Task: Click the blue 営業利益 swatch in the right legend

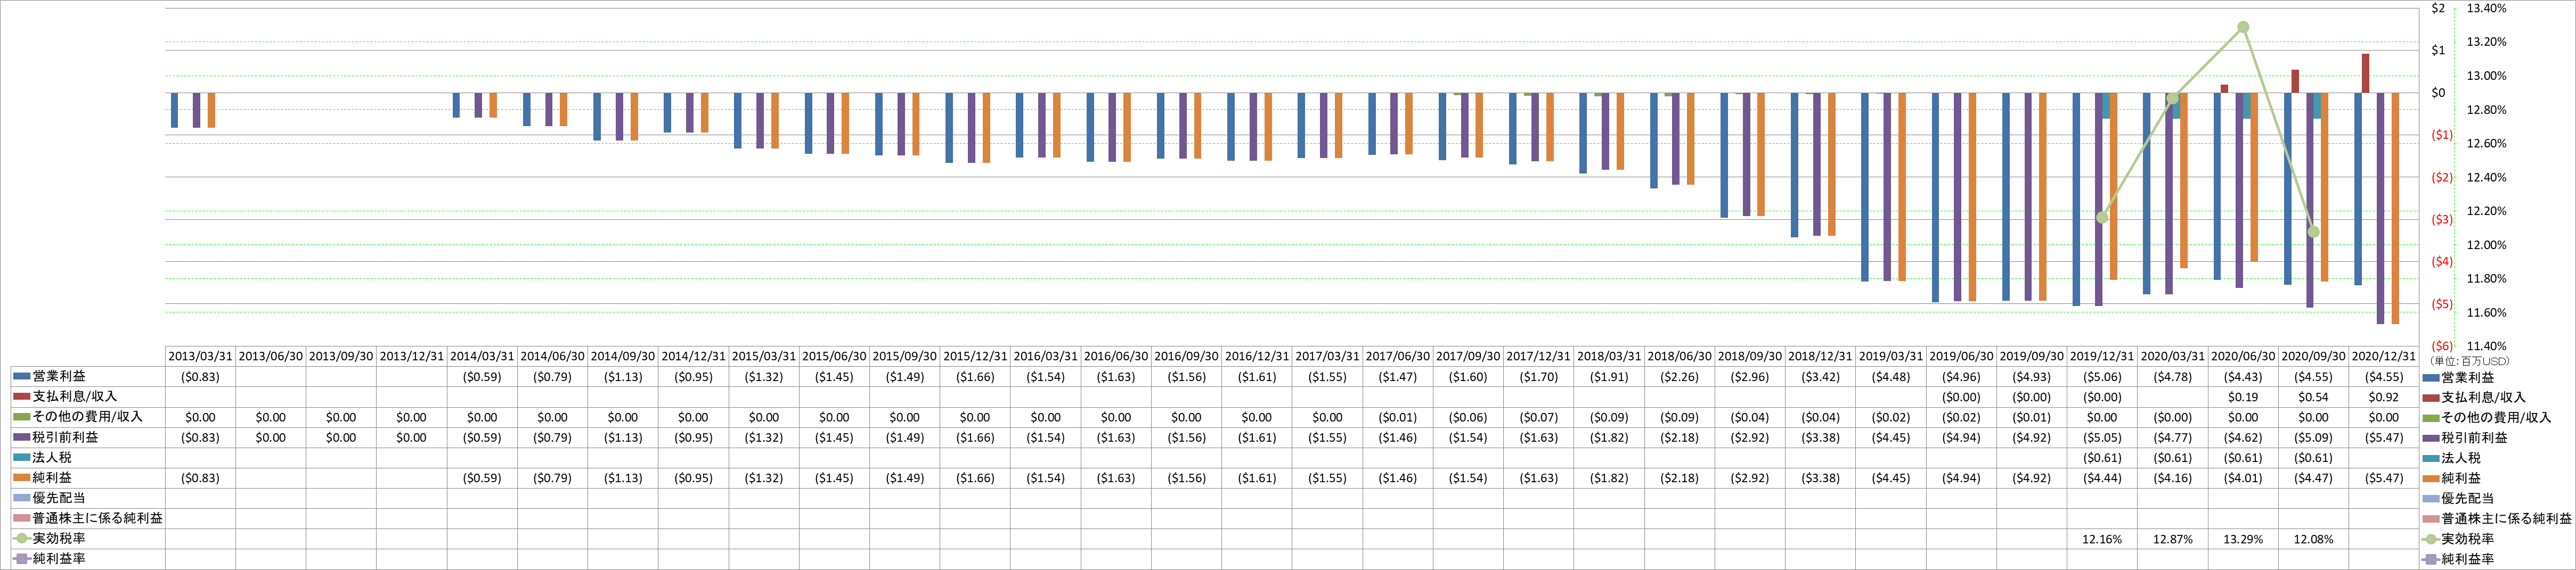Action: 2431,378
